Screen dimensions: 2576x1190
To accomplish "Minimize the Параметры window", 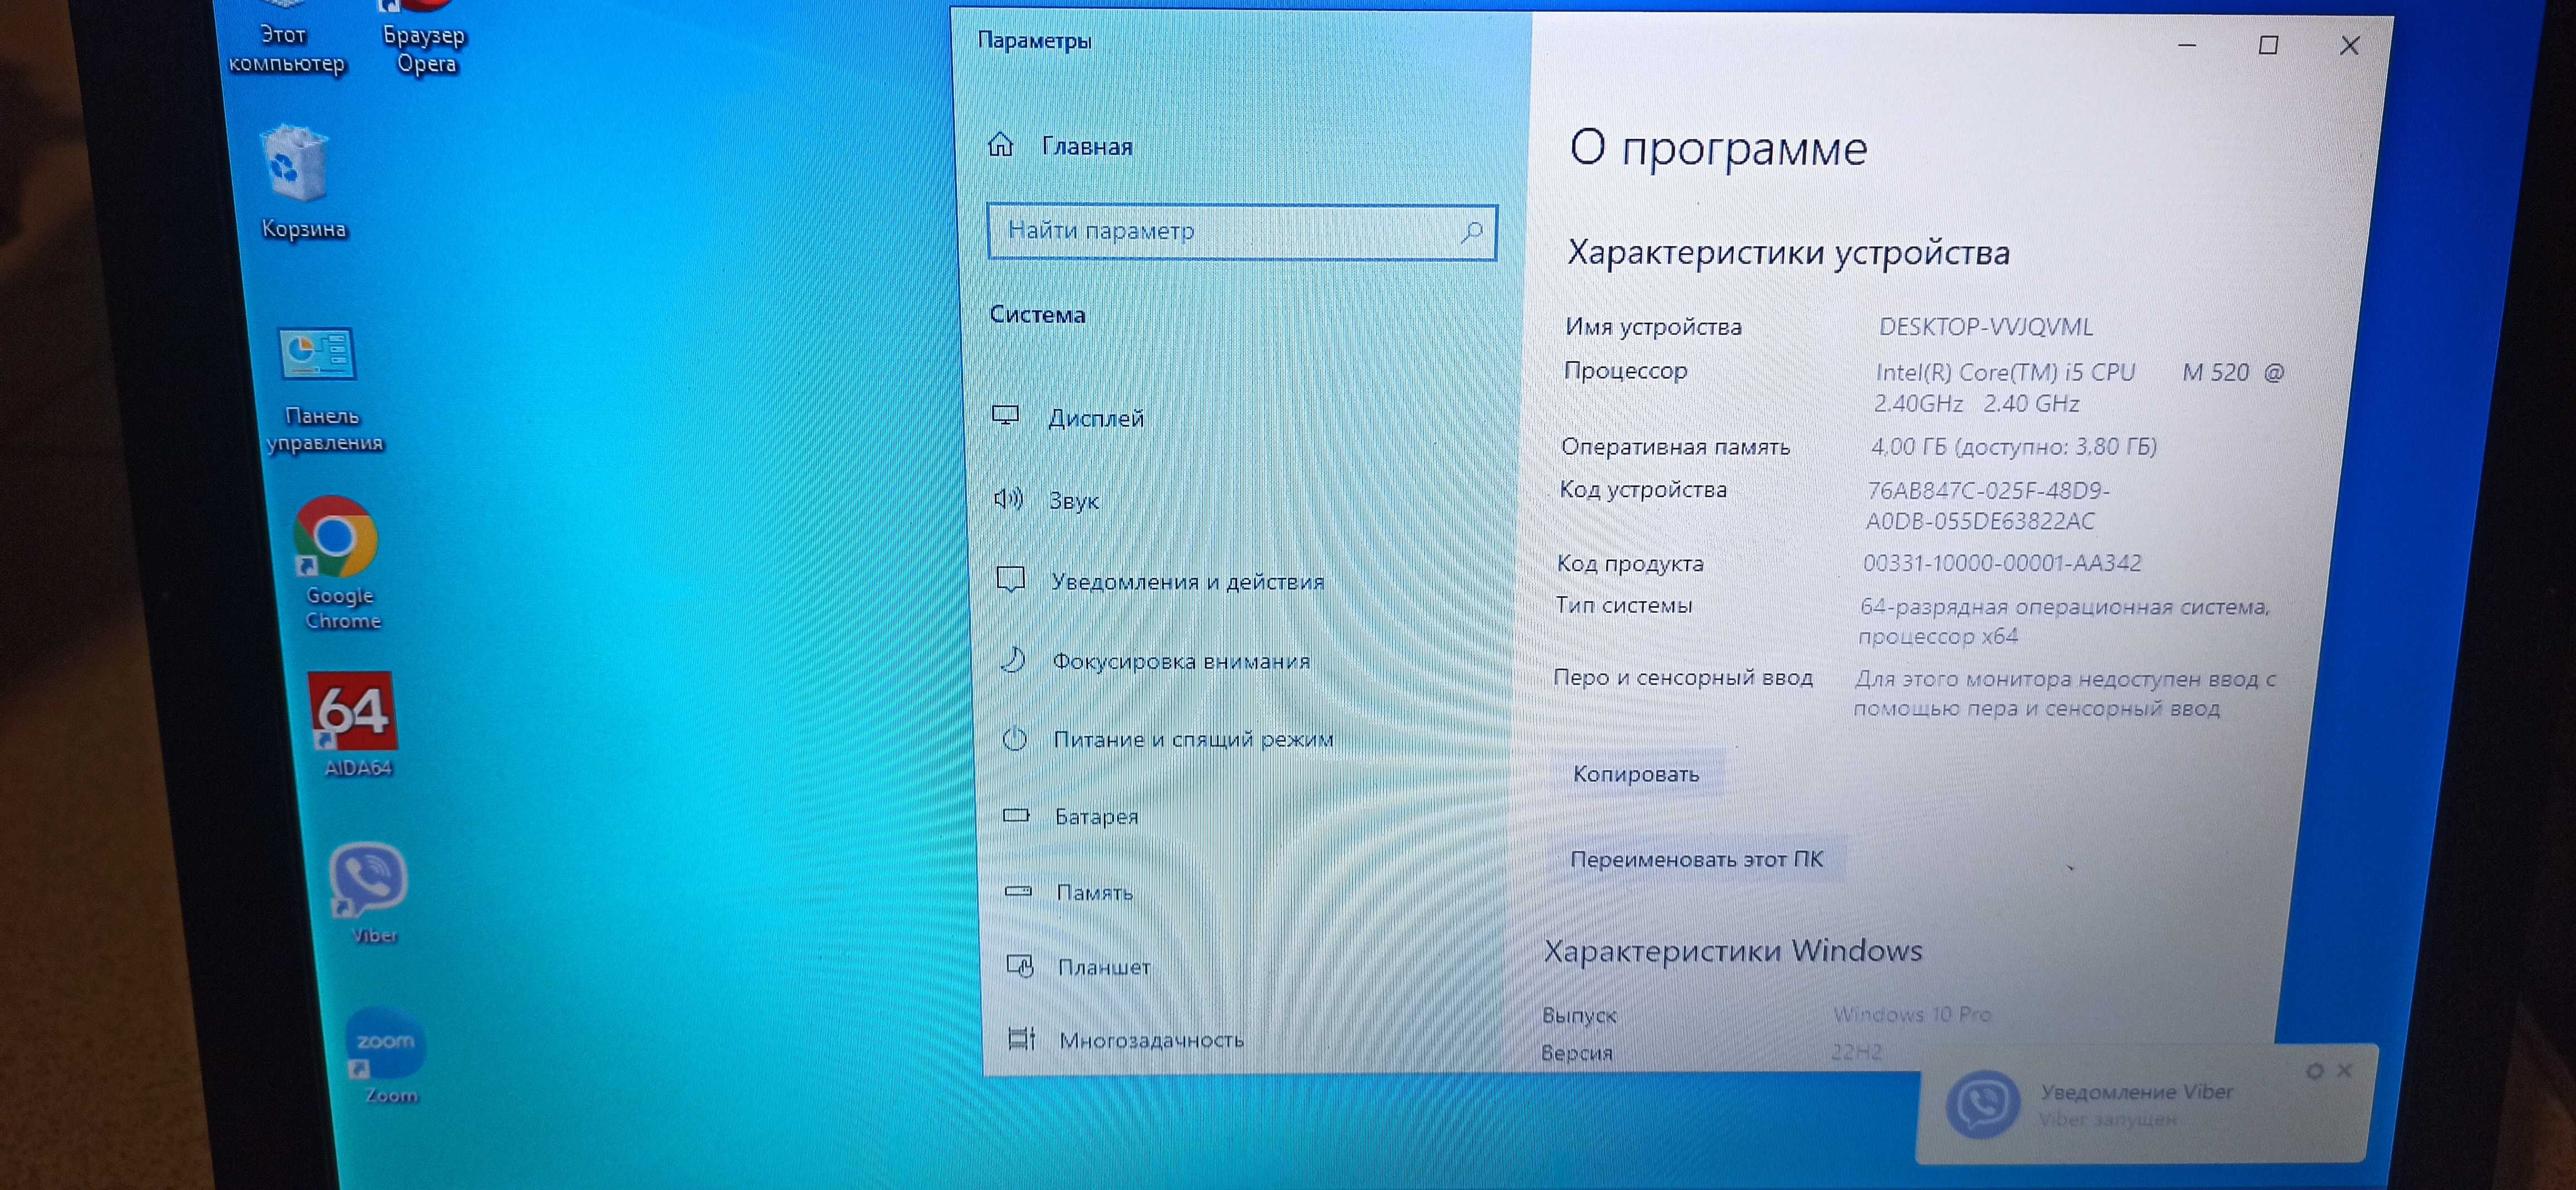I will coord(2187,45).
